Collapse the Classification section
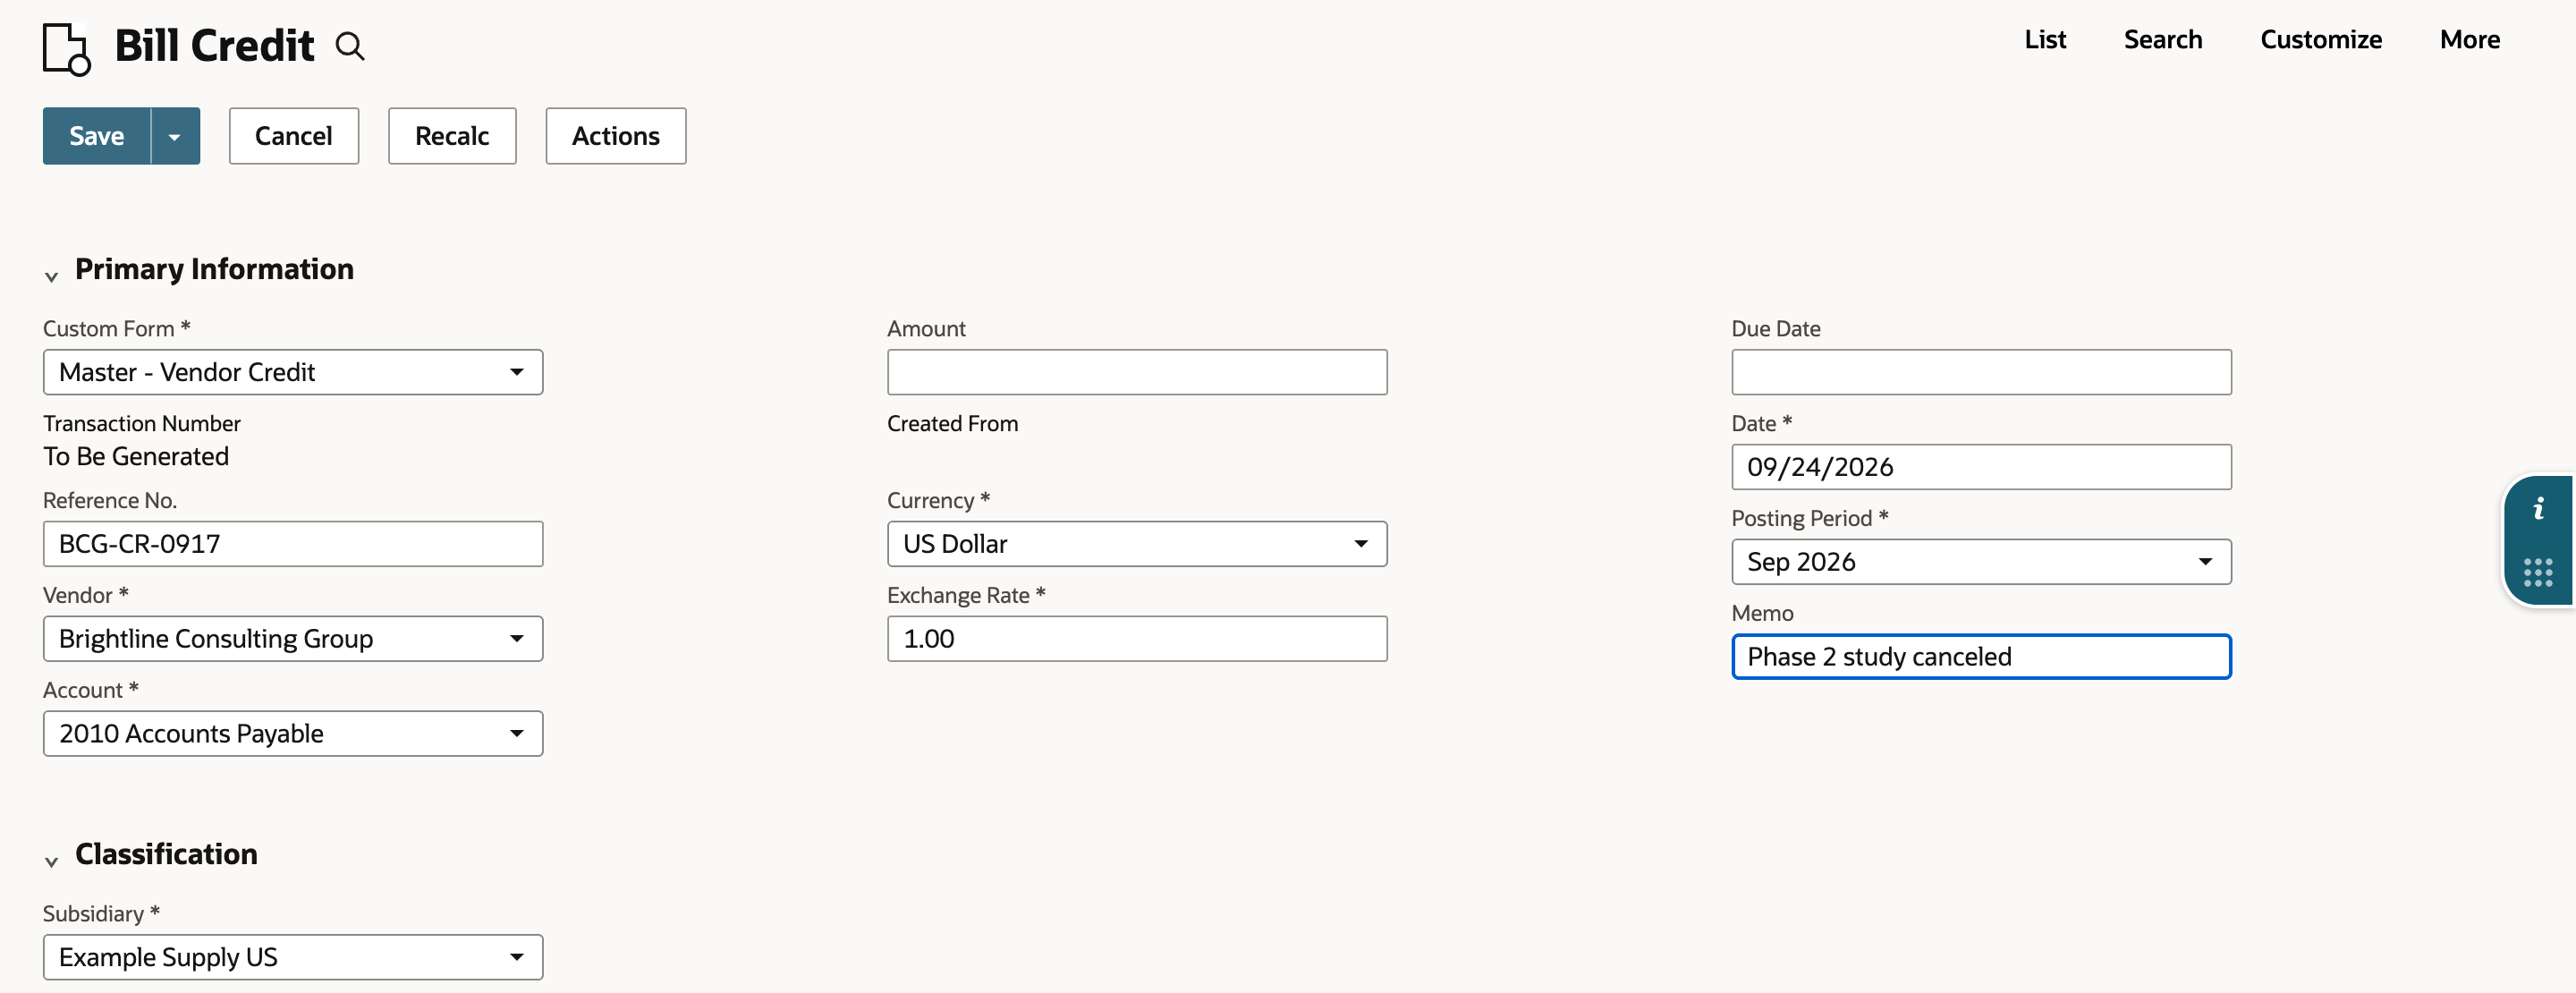Viewport: 2576px width, 993px height. point(51,861)
